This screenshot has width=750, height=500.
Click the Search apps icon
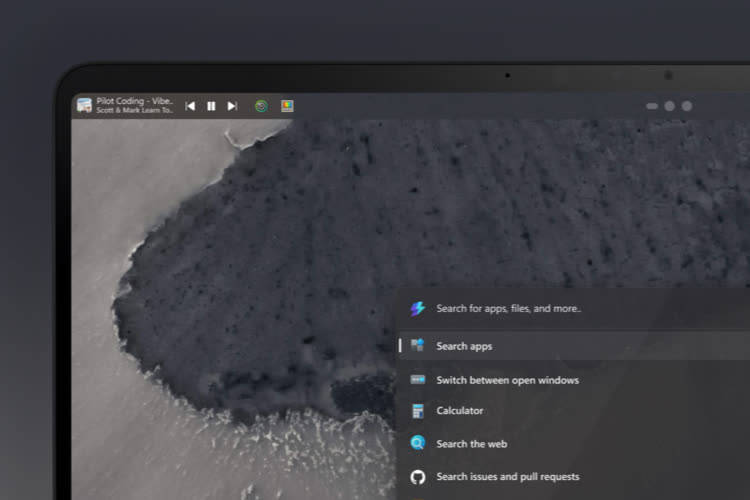[418, 346]
